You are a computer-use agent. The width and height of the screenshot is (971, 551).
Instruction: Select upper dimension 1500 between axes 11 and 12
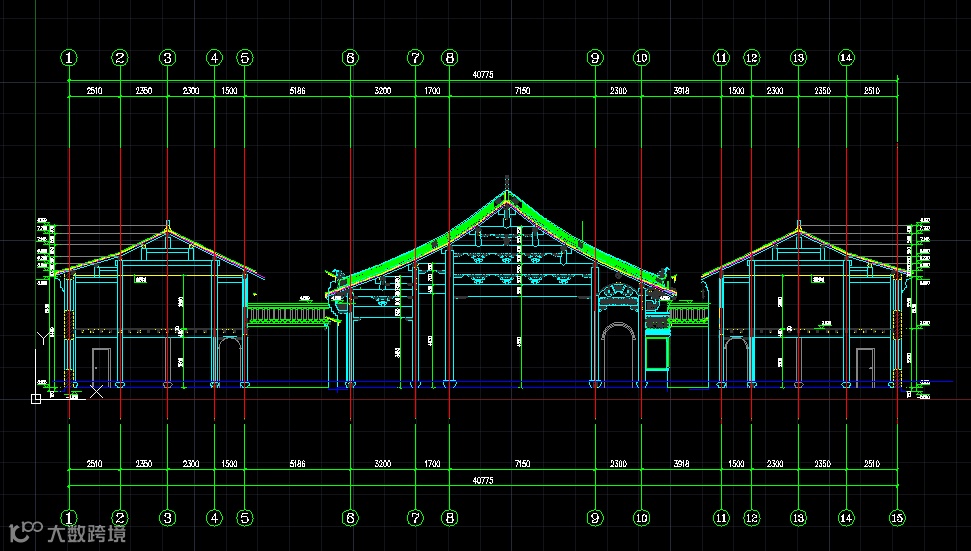click(x=736, y=90)
